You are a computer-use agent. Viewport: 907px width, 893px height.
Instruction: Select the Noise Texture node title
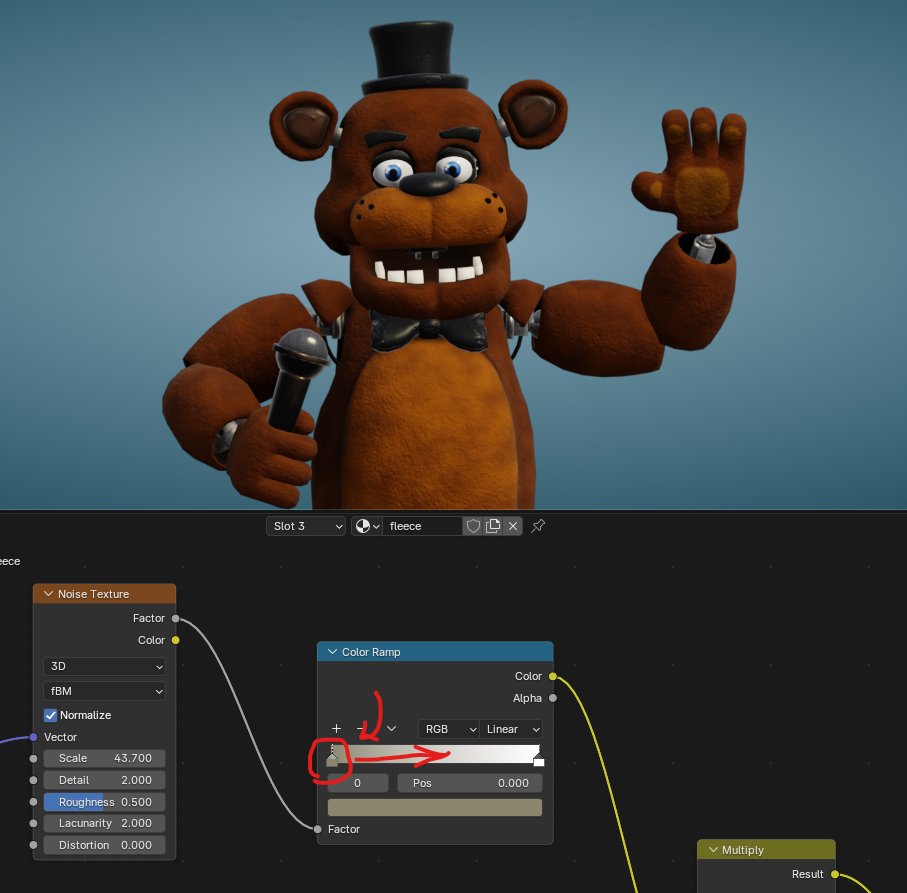point(94,594)
